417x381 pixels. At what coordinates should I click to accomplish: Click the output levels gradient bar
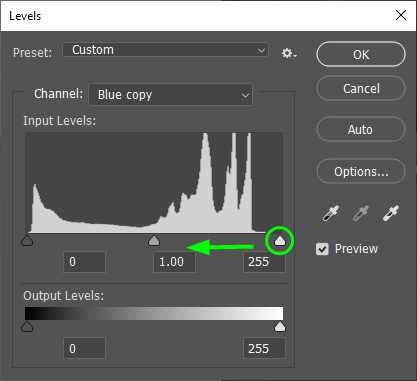[154, 314]
